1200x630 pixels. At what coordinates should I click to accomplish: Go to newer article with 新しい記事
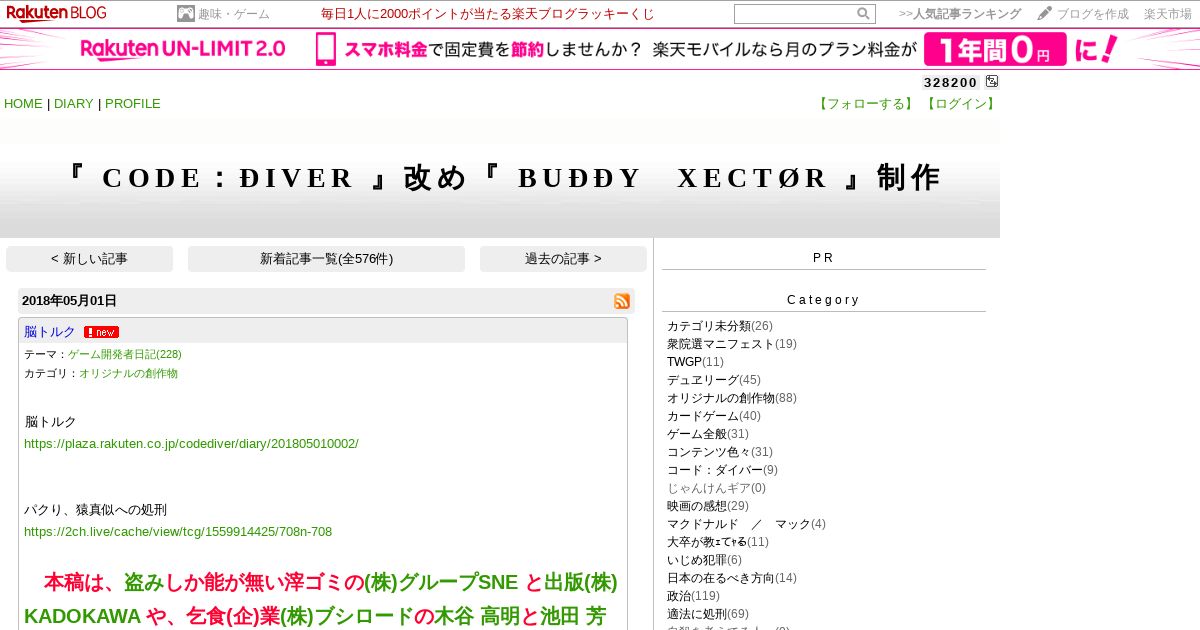[89, 259]
